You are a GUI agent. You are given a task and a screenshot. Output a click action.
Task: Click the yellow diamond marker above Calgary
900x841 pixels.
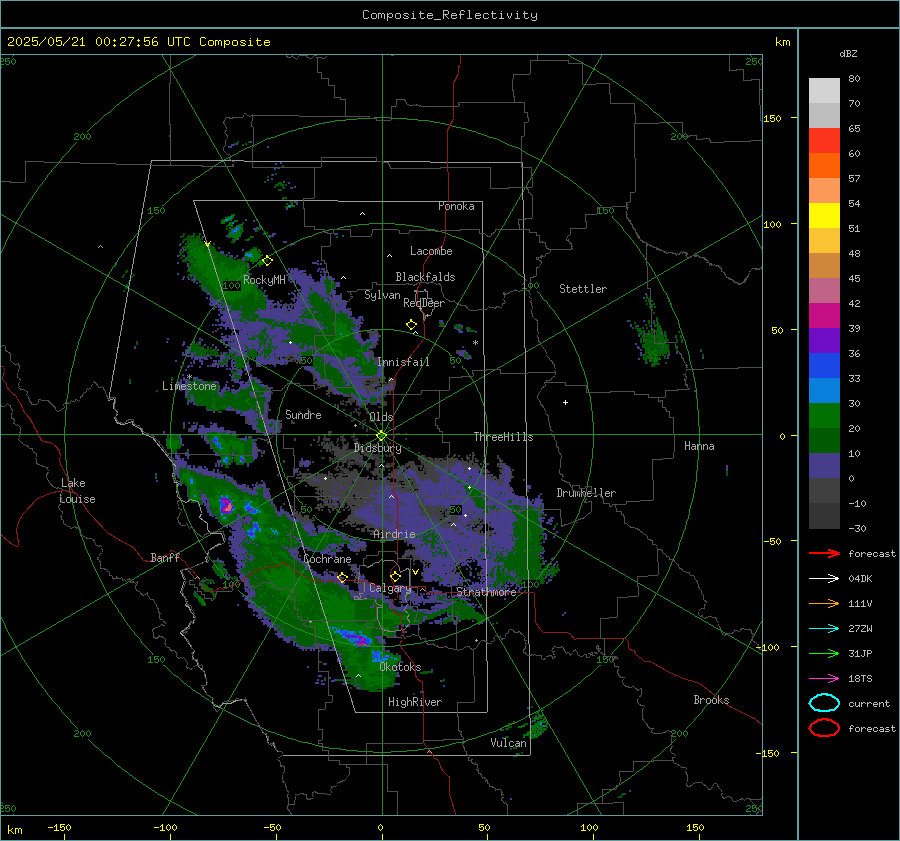click(395, 576)
